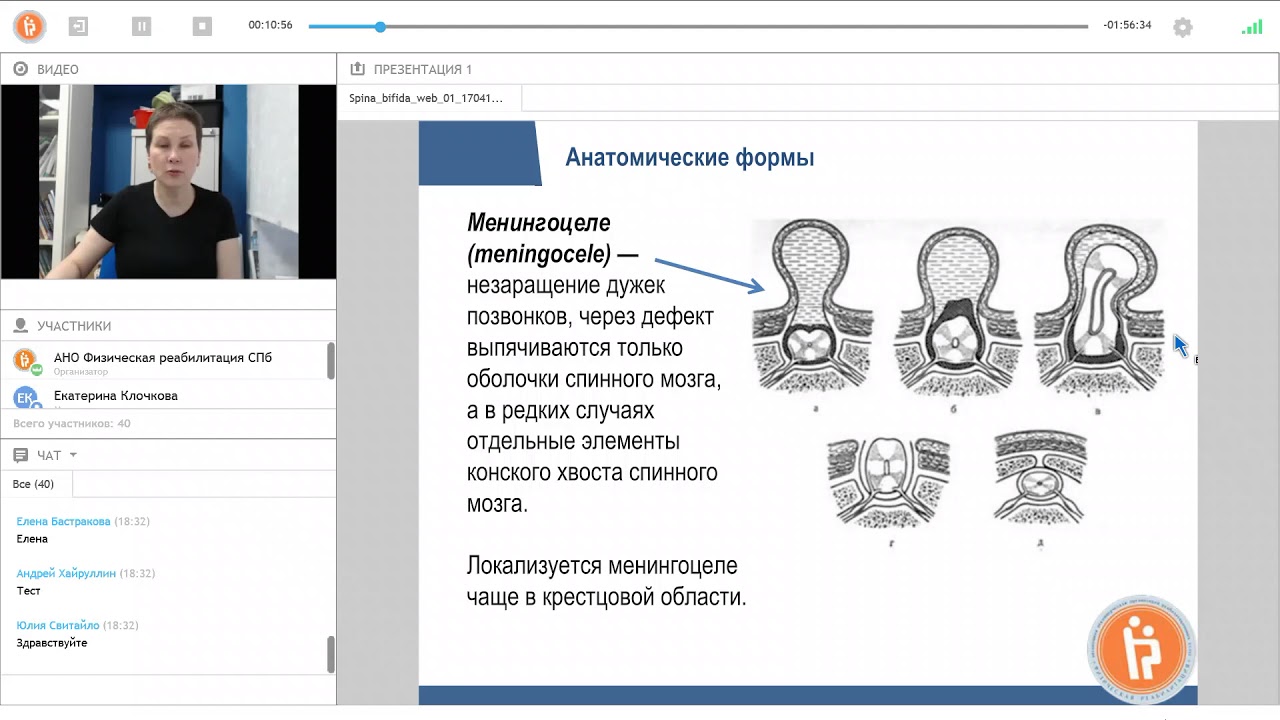Click the ВИДЕО panel camera icon

[x=20, y=69]
